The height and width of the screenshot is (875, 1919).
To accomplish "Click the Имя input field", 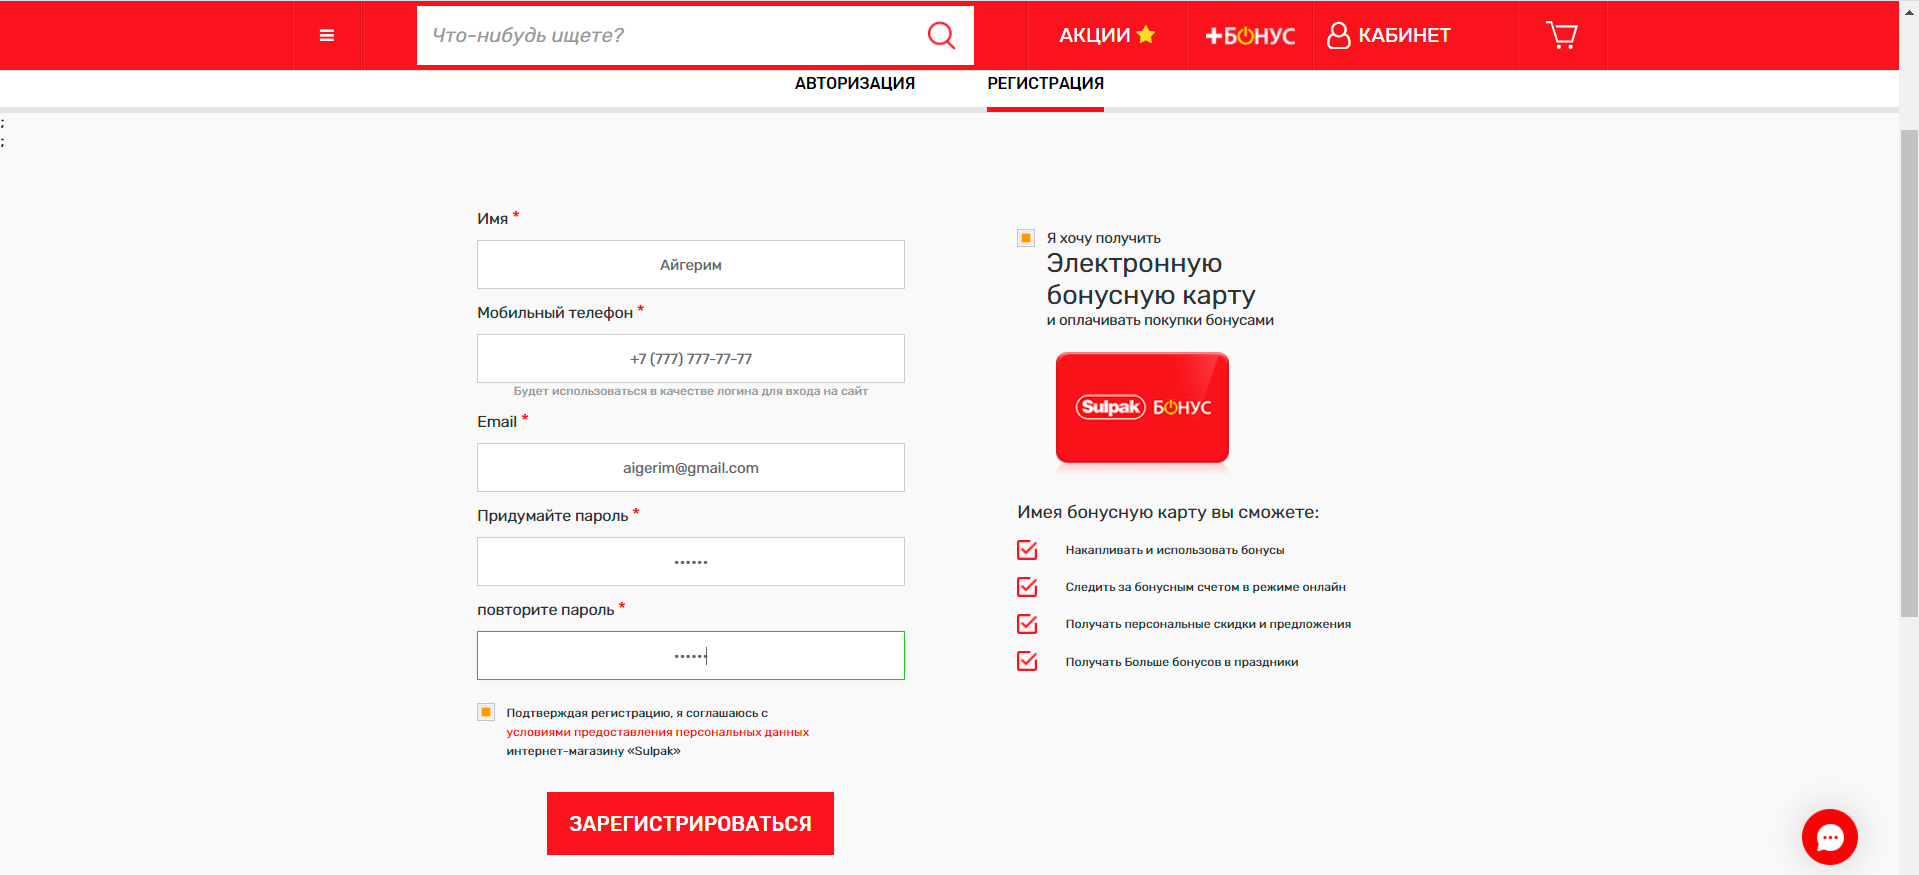I will [691, 264].
